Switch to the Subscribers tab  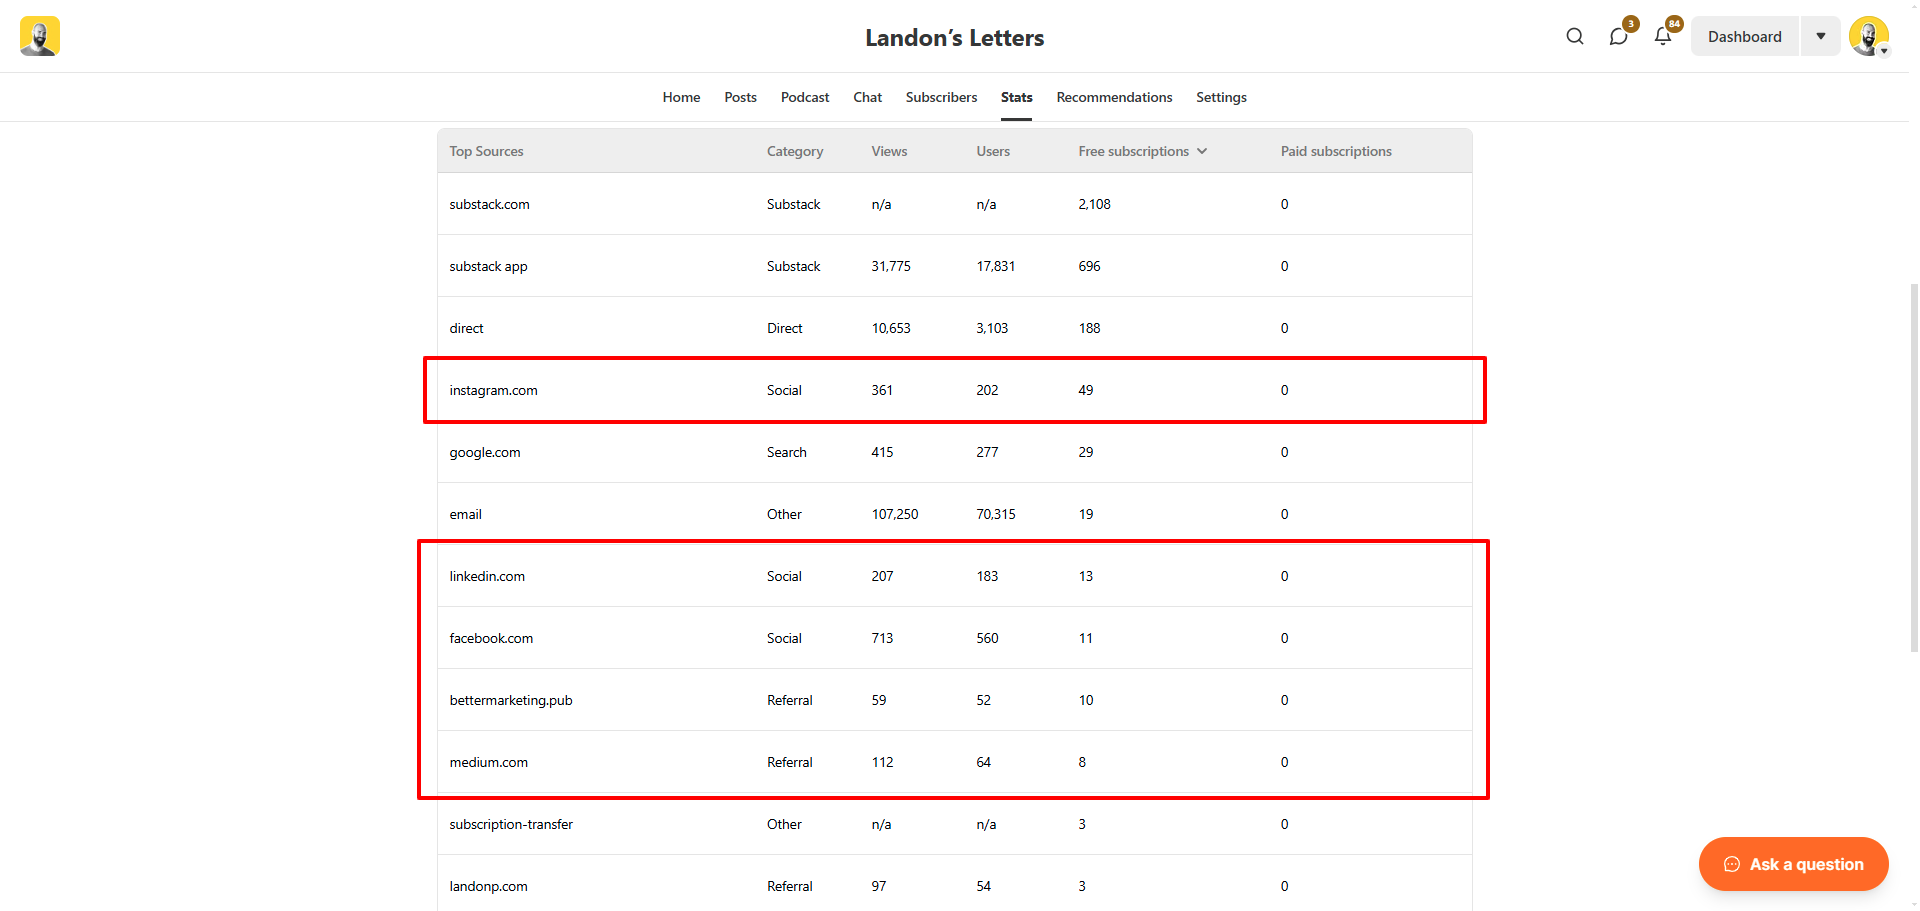(x=941, y=97)
